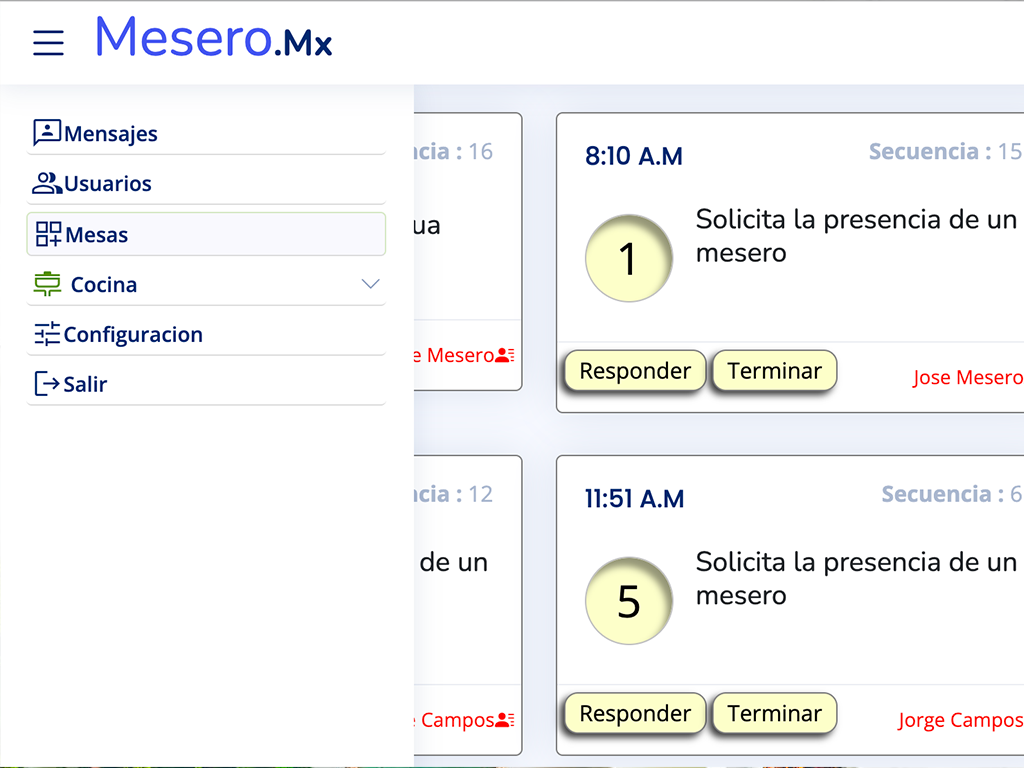Click the Usuarios people icon
Image resolution: width=1024 pixels, height=768 pixels.
point(47,184)
